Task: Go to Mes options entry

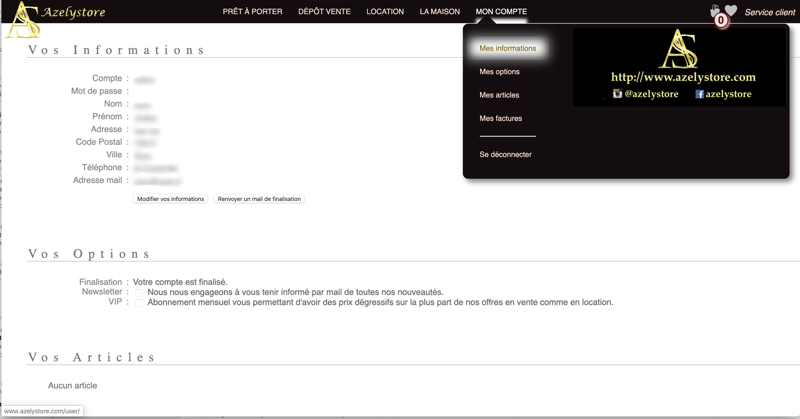Action: (499, 72)
